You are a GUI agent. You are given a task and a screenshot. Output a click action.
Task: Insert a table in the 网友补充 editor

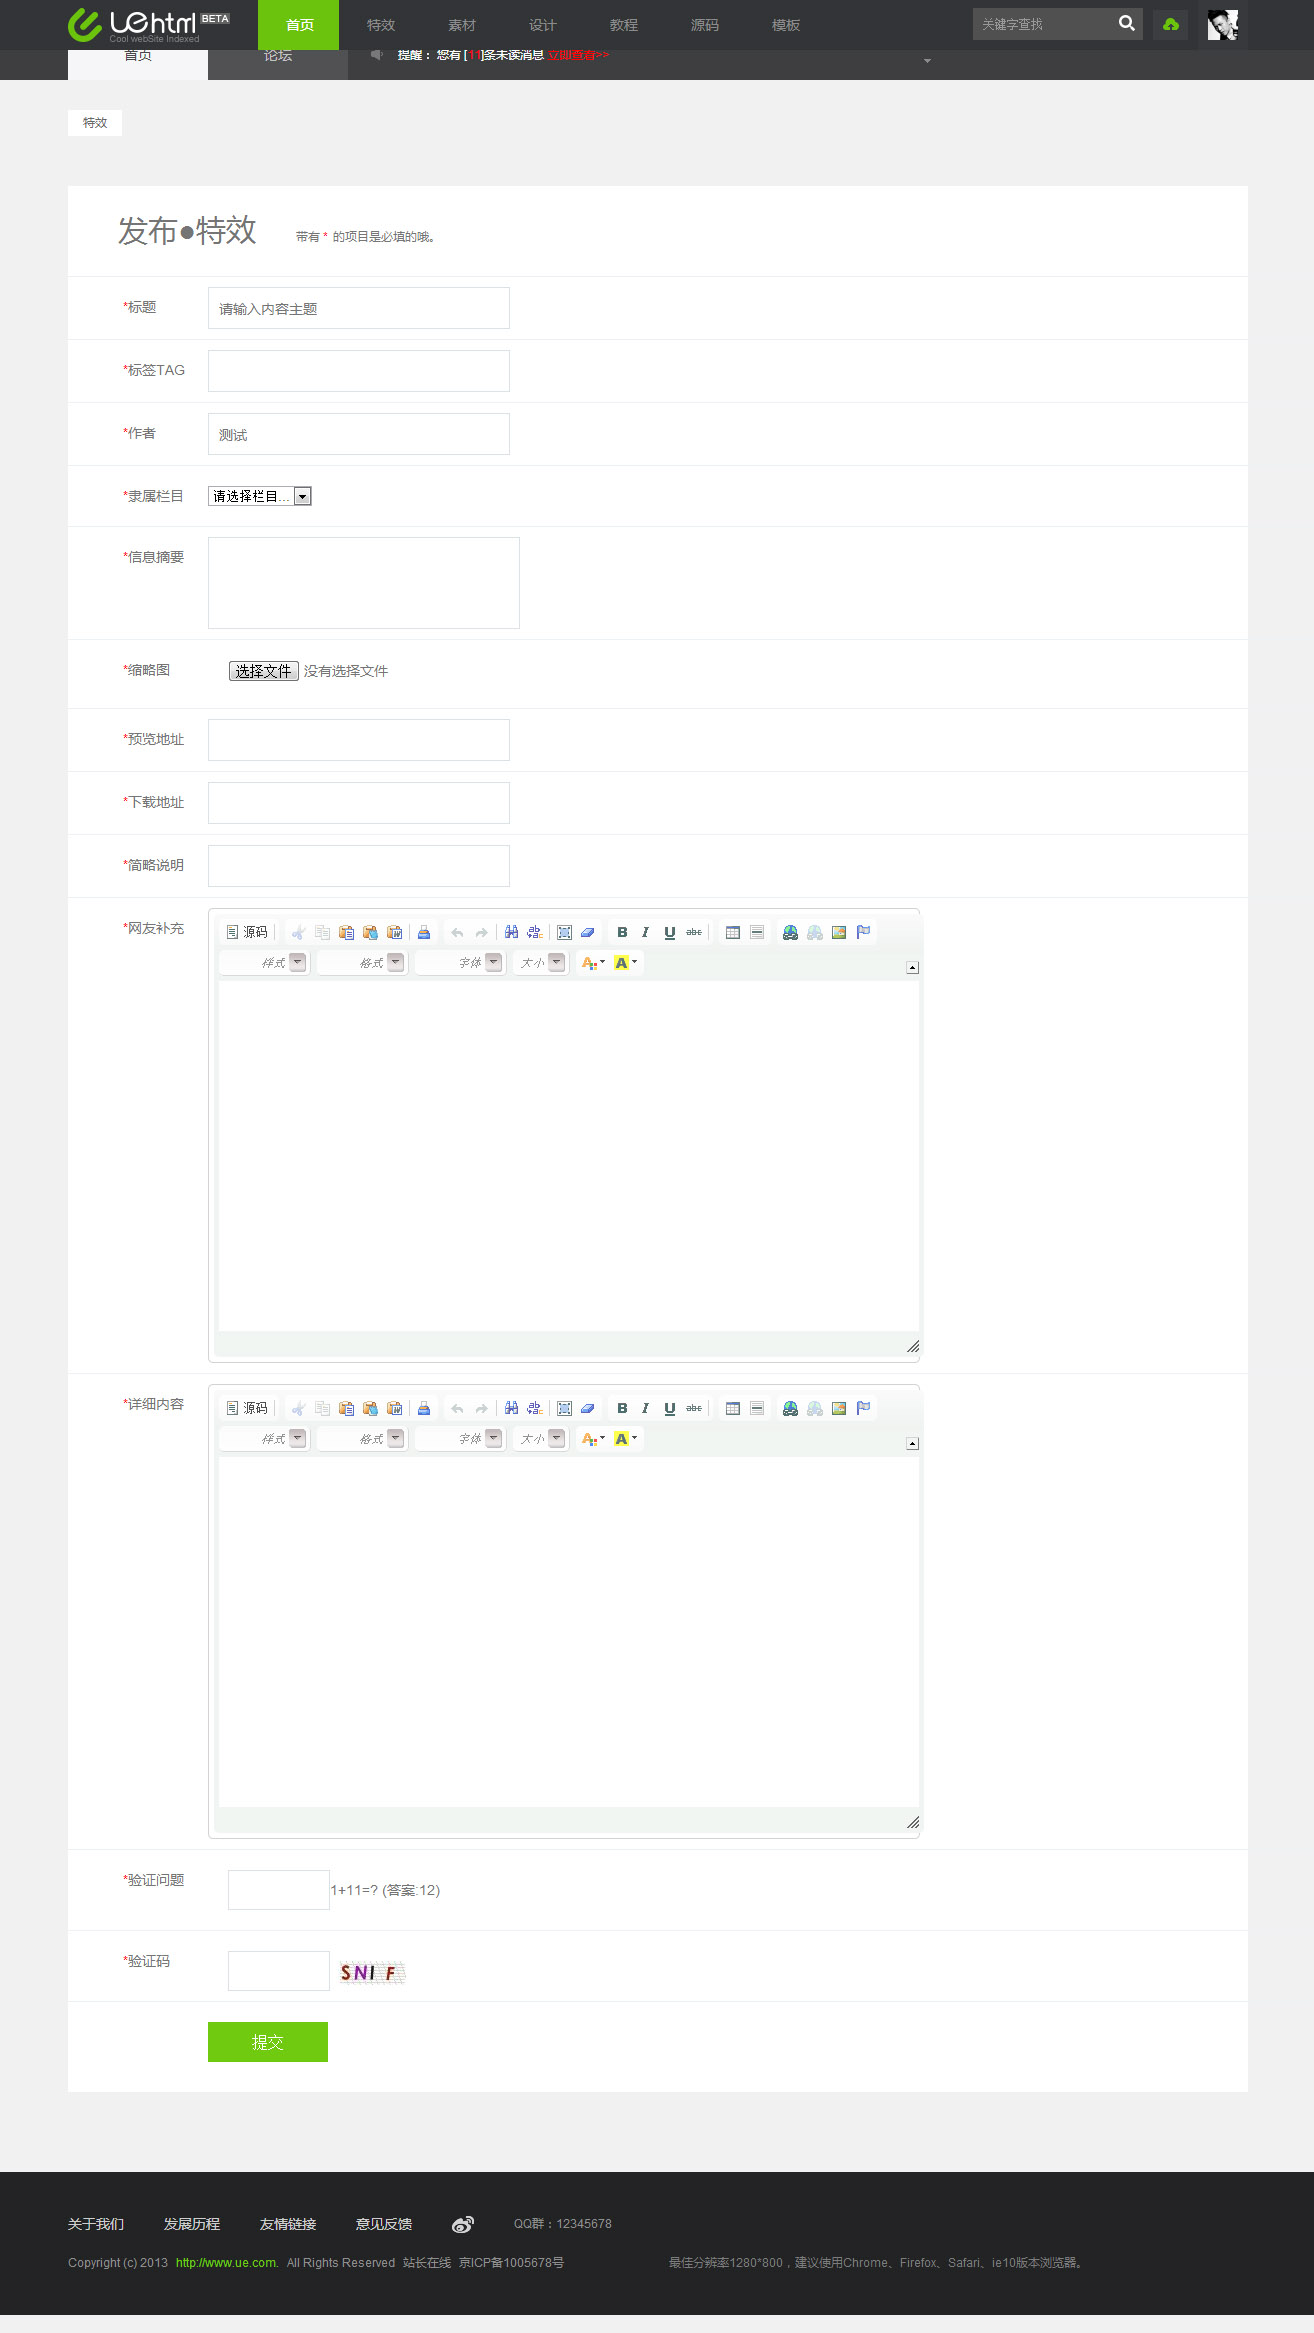point(733,932)
